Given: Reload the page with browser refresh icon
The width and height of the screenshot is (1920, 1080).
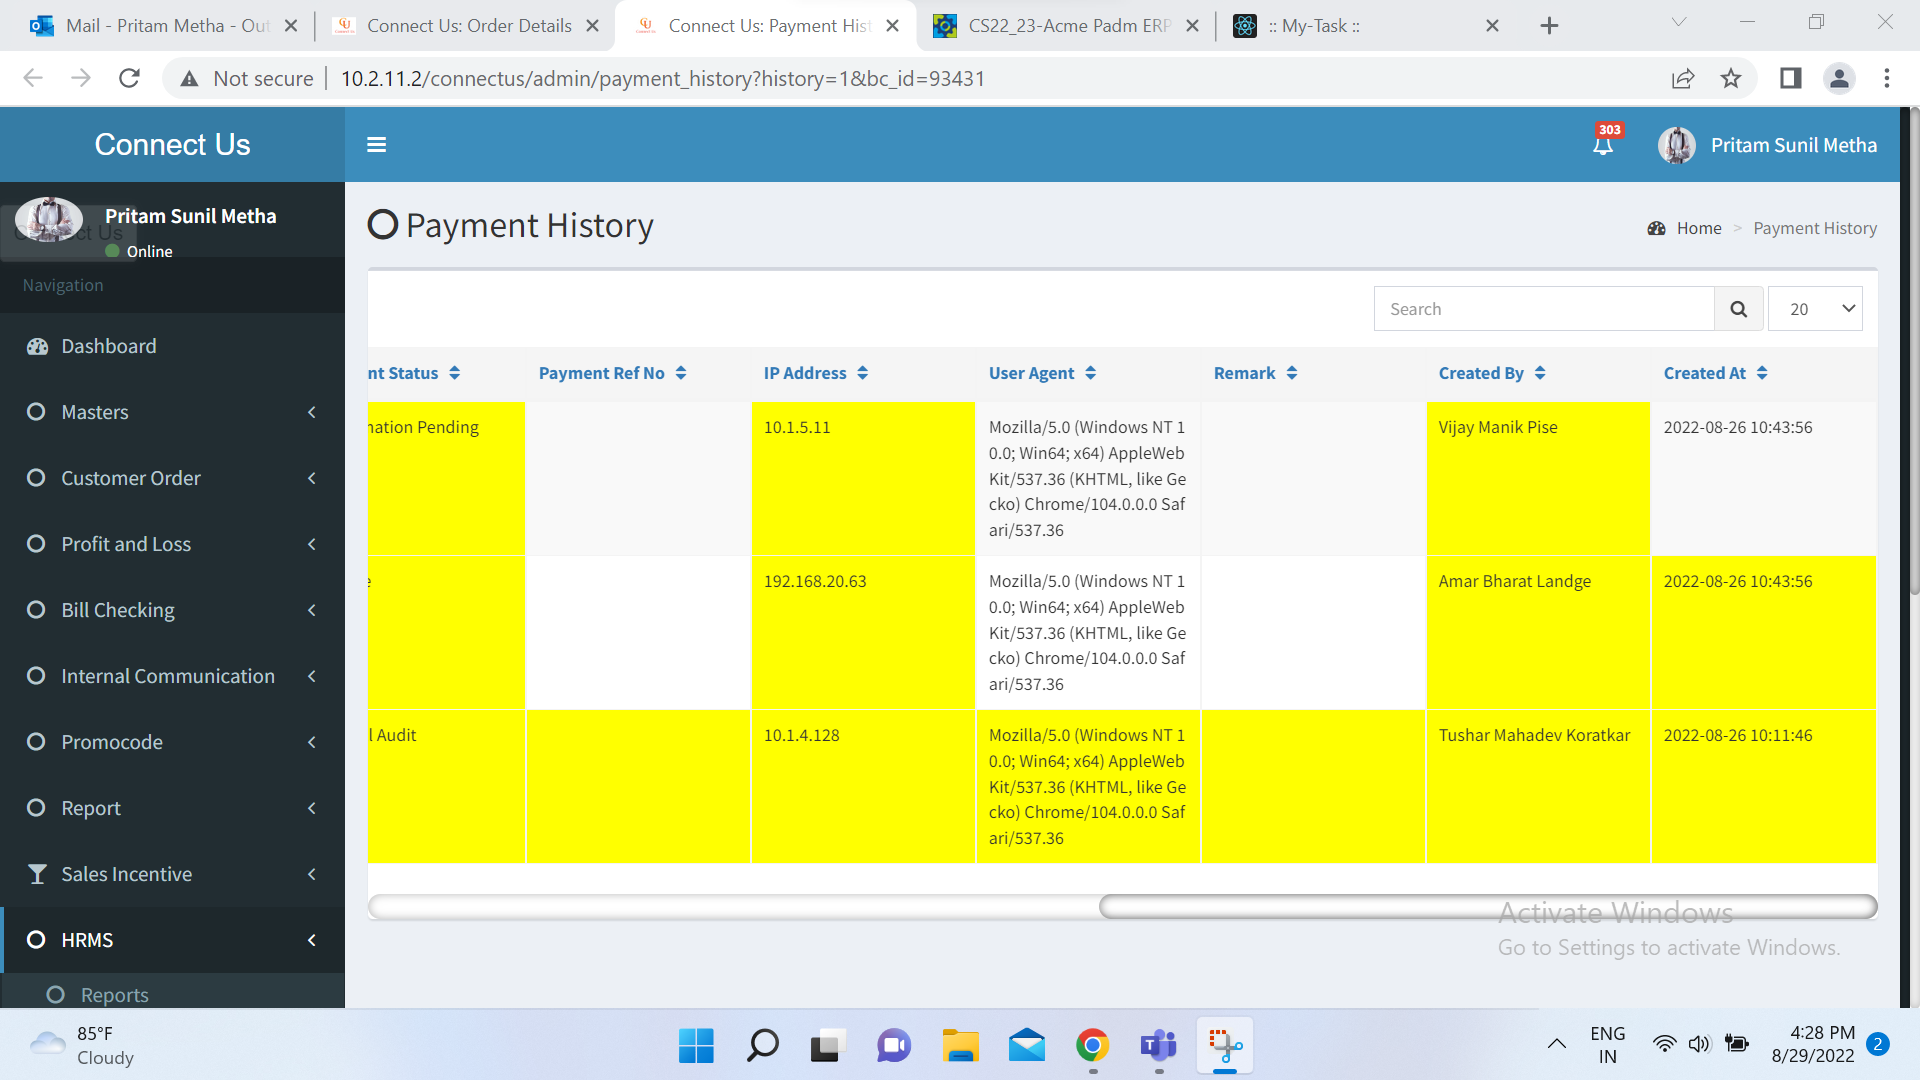Looking at the screenshot, I should click(x=129, y=78).
